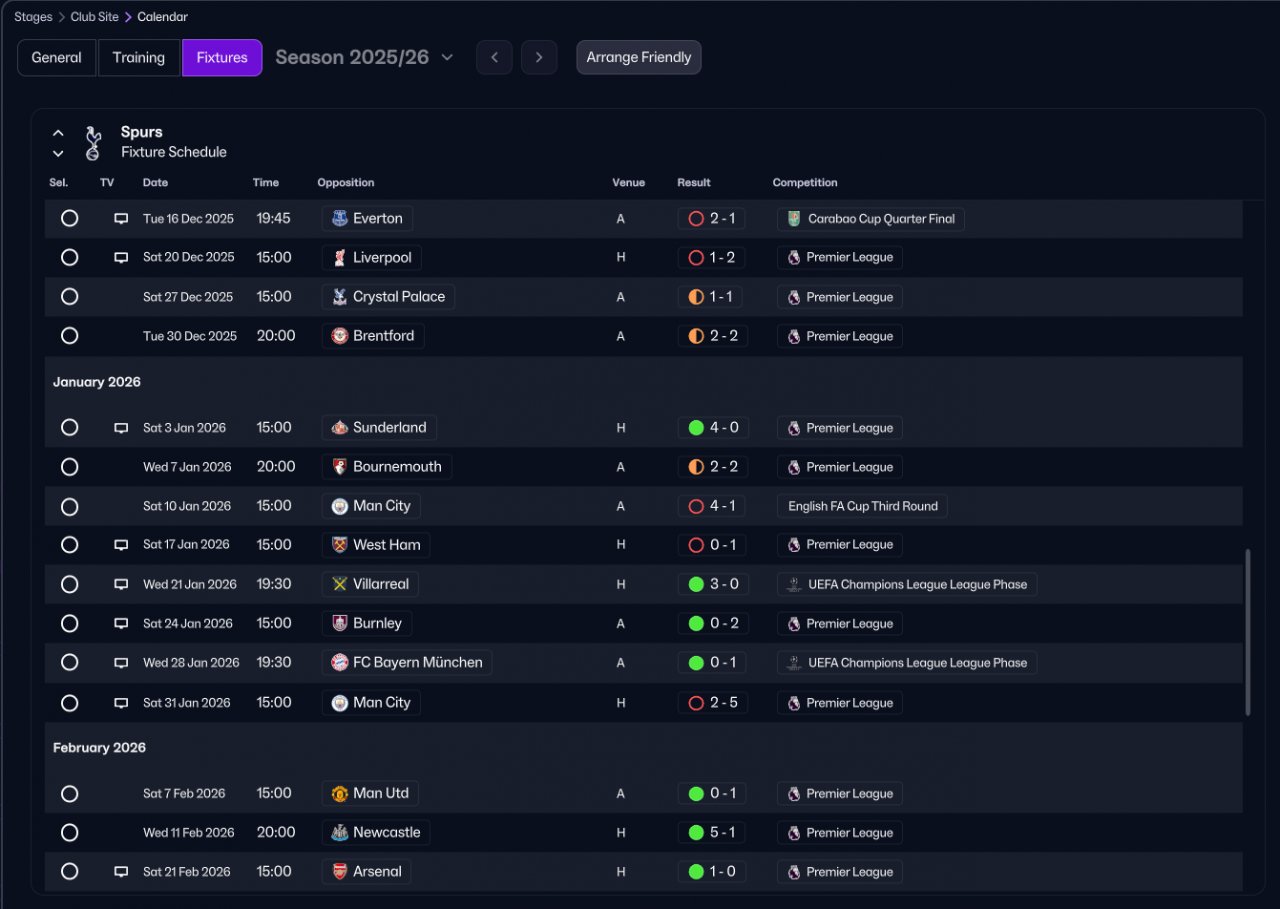Screen dimensions: 1280x909
Task: Click the Everton club badge
Action: pyautogui.click(x=340, y=218)
